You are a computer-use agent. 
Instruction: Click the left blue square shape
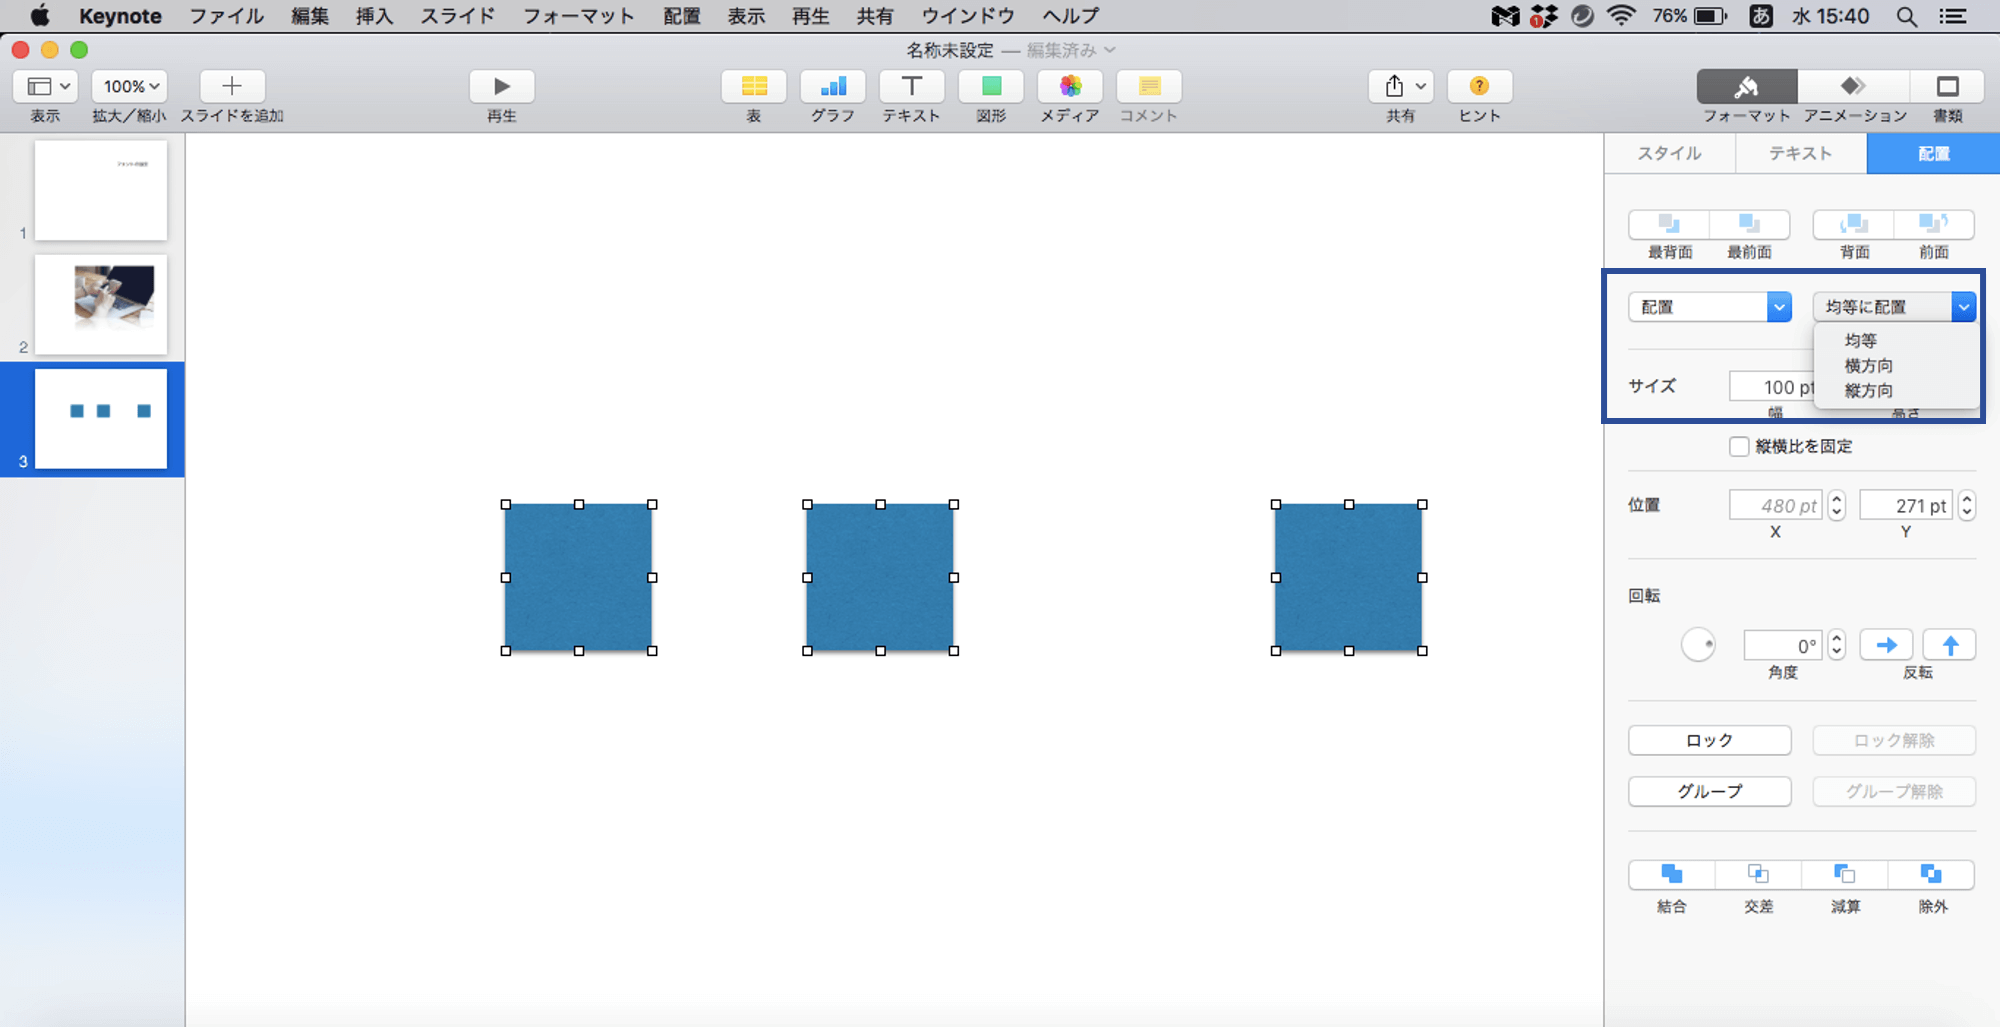pyautogui.click(x=579, y=578)
